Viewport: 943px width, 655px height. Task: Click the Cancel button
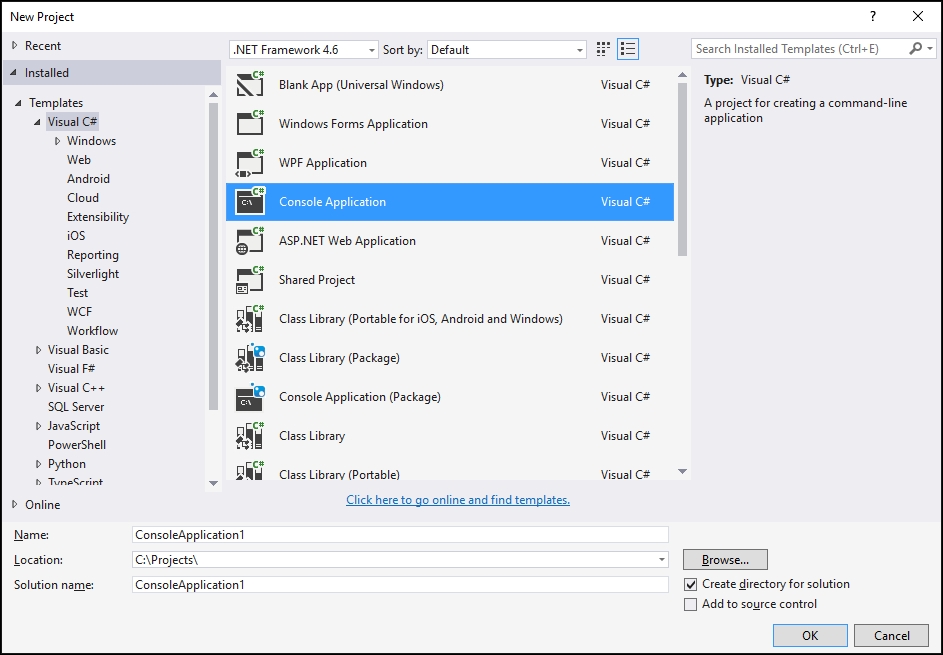(891, 635)
